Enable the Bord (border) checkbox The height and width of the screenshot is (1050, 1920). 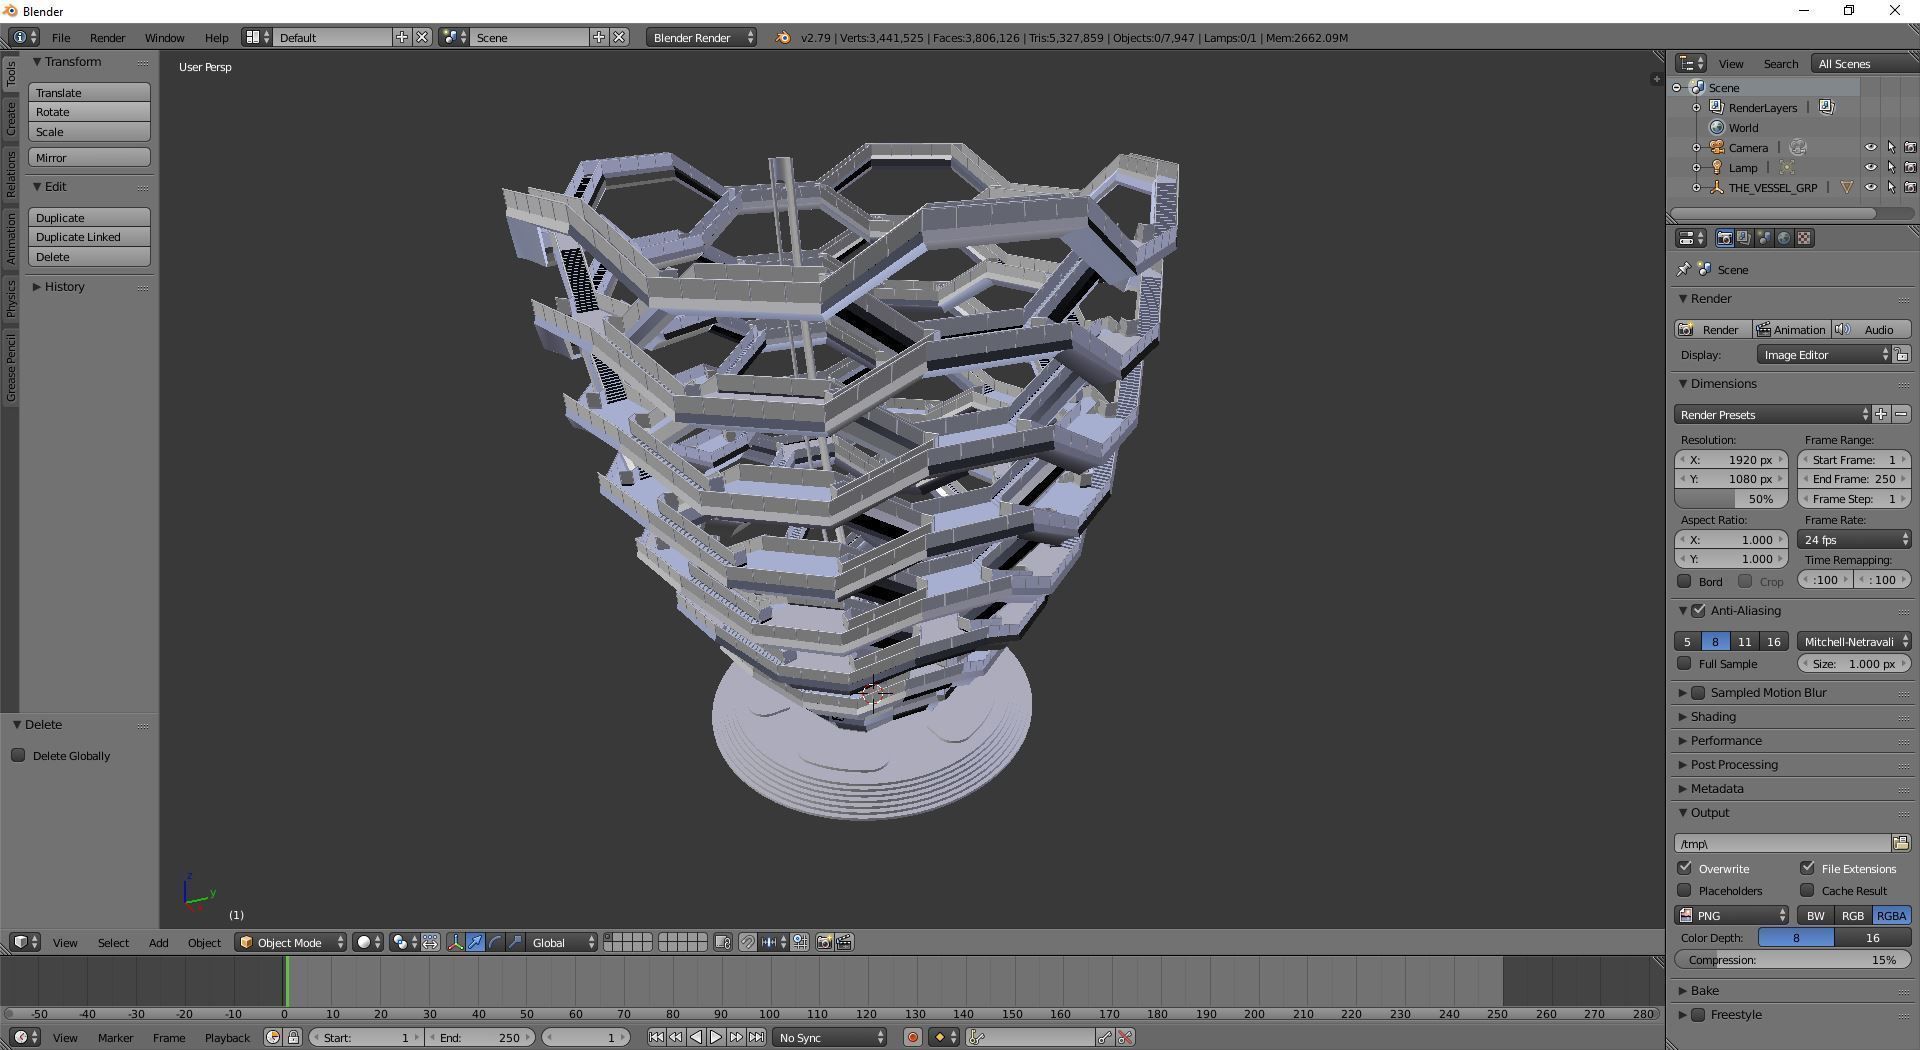pyautogui.click(x=1685, y=581)
